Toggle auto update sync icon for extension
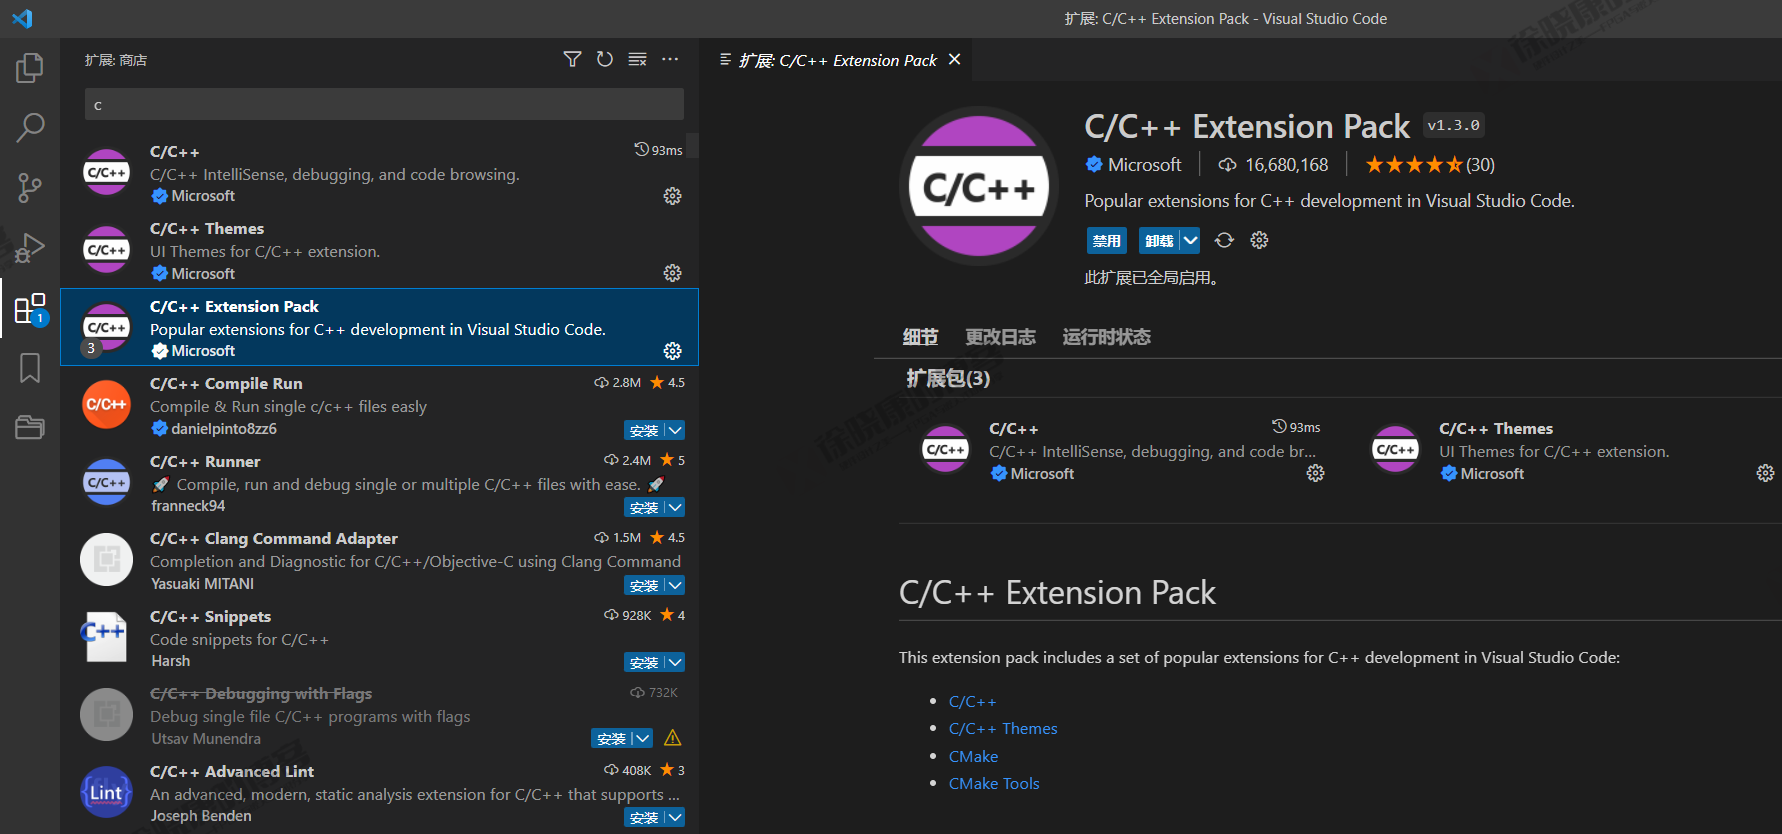 pos(1224,241)
